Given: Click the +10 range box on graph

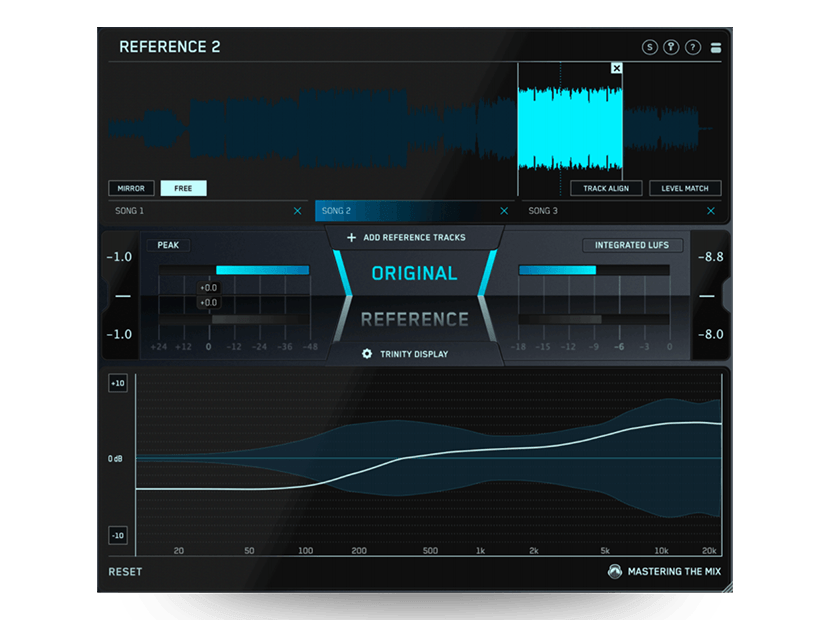Looking at the screenshot, I should point(118,383).
